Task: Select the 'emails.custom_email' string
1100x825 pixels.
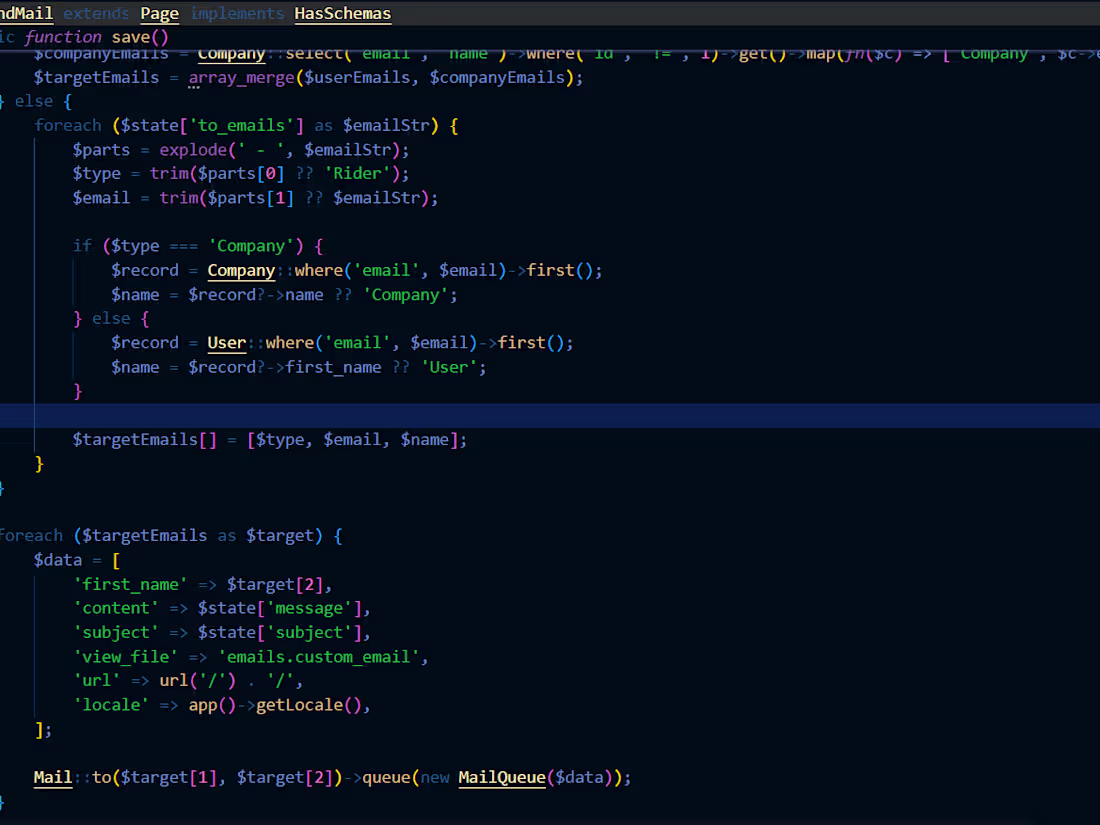Action: click(x=318, y=657)
